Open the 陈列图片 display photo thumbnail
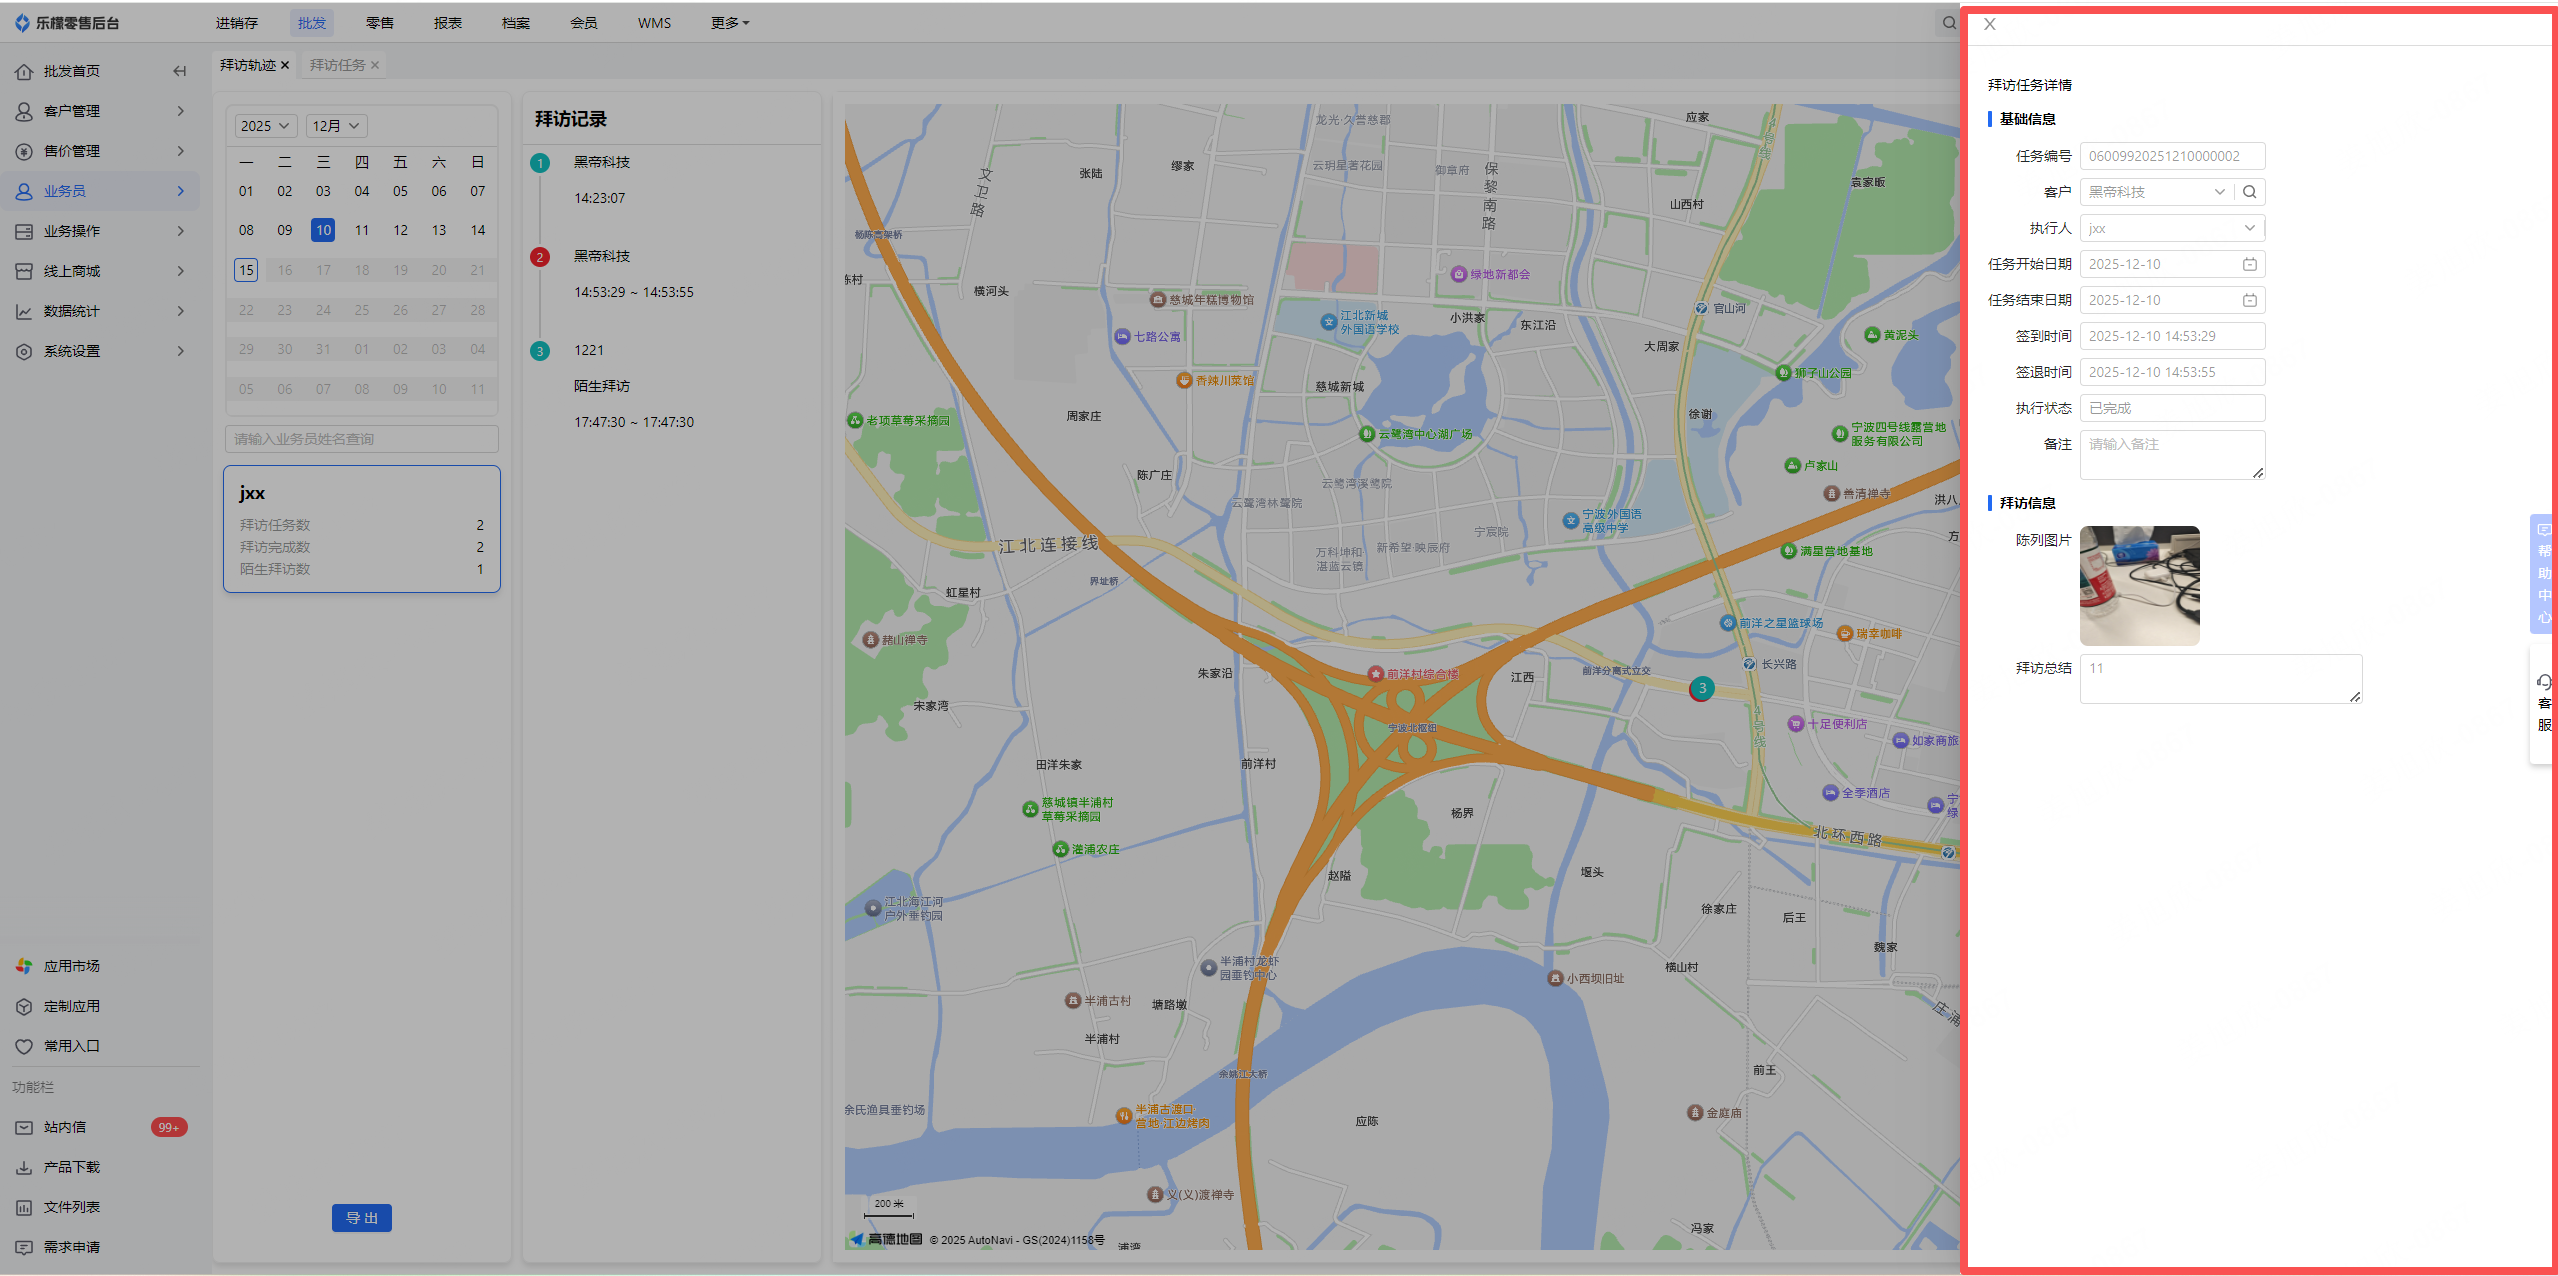The image size is (2558, 1276). [2139, 586]
